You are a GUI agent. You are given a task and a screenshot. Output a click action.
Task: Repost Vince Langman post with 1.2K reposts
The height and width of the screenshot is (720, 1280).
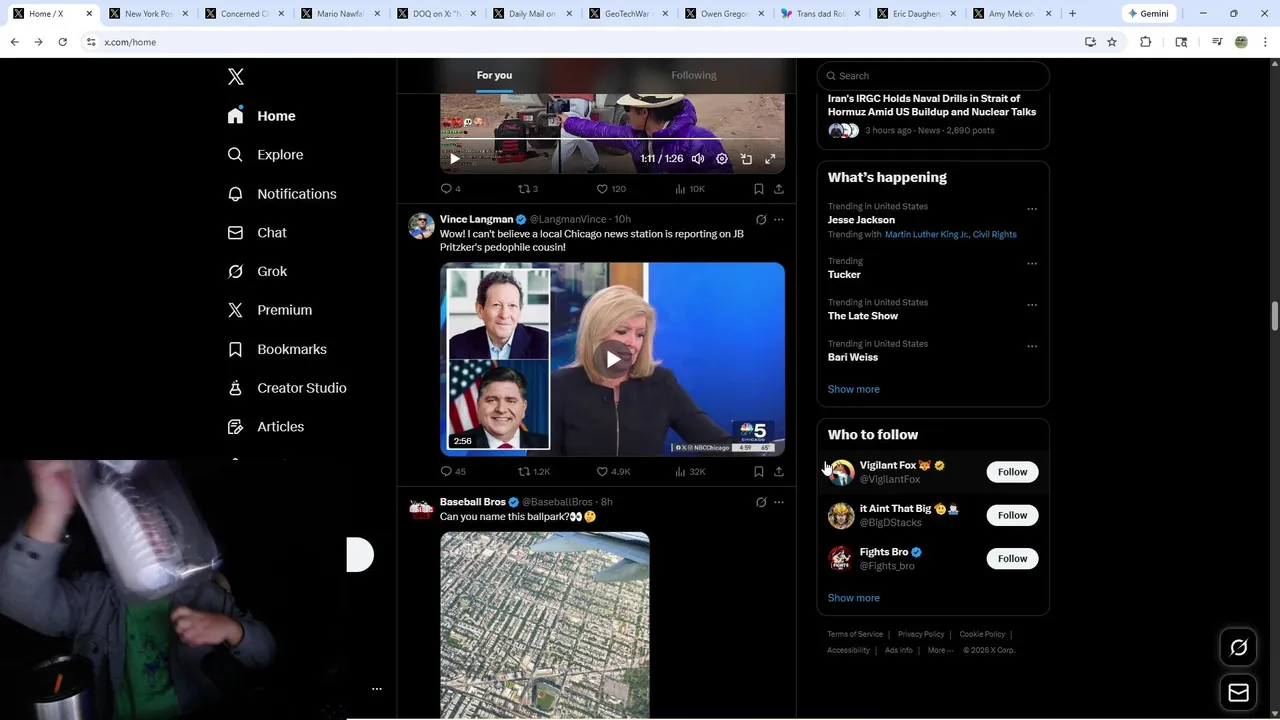(x=534, y=471)
